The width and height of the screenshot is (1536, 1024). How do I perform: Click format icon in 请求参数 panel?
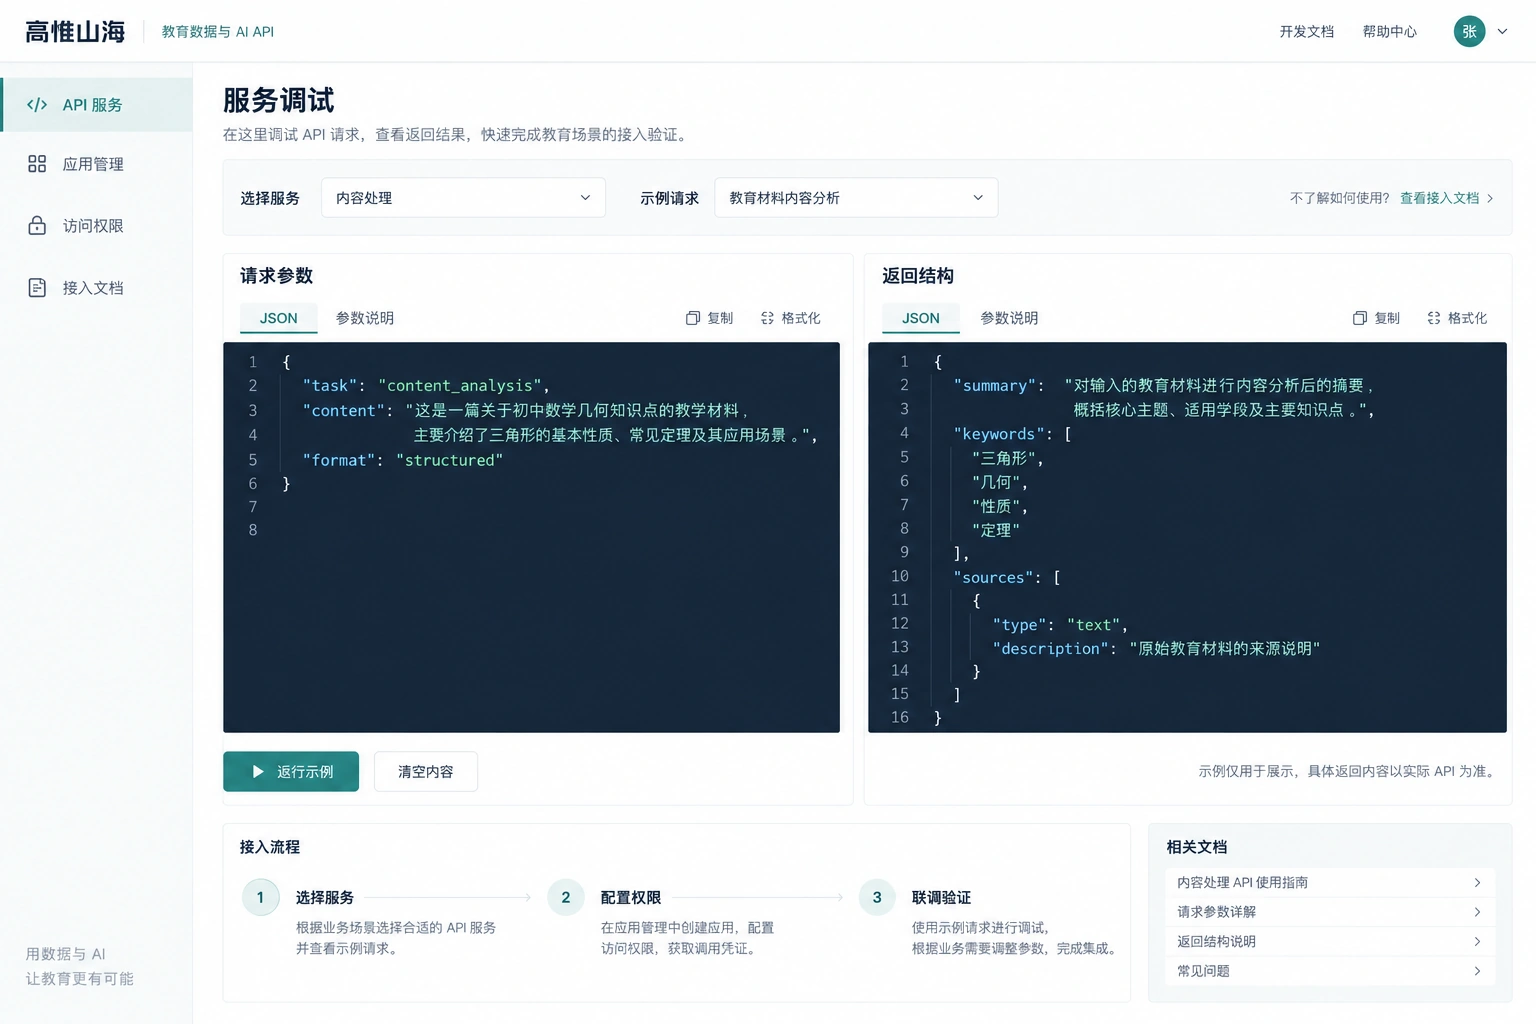point(767,318)
